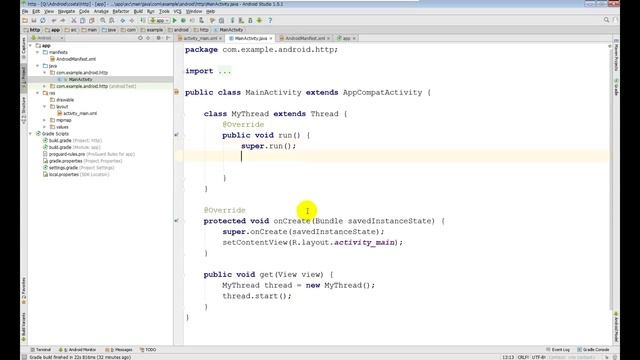Click the Debug app bug icon
The width and height of the screenshot is (640, 360).
tap(183, 20)
